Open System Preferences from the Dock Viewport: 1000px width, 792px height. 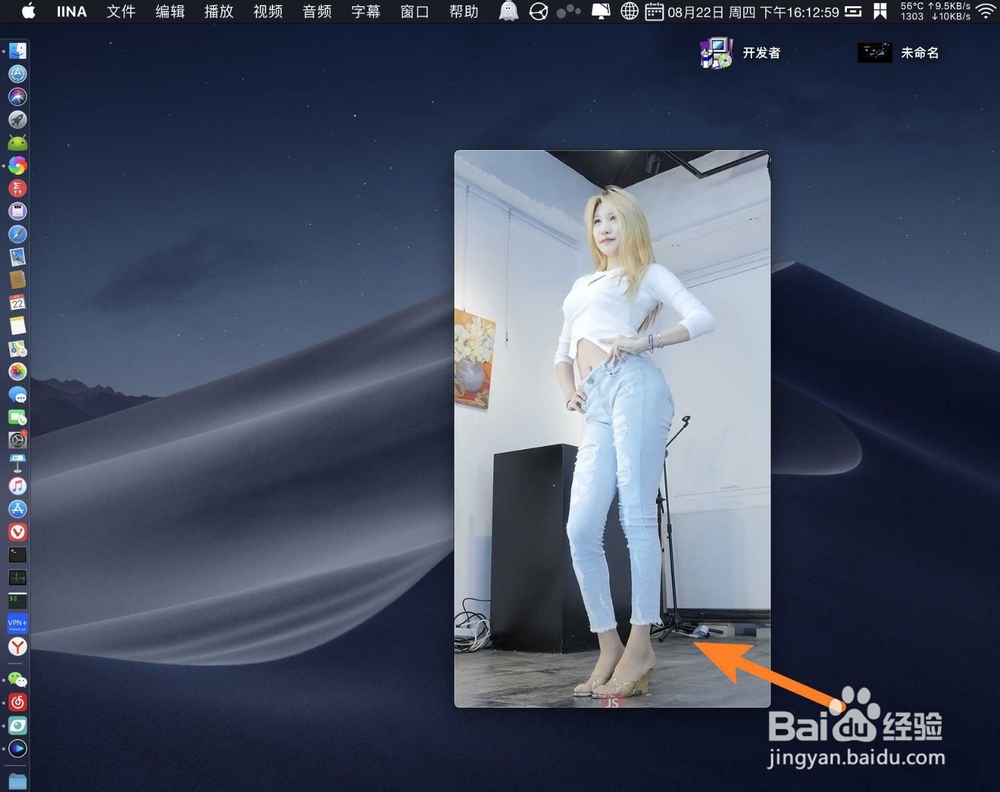coord(17,440)
